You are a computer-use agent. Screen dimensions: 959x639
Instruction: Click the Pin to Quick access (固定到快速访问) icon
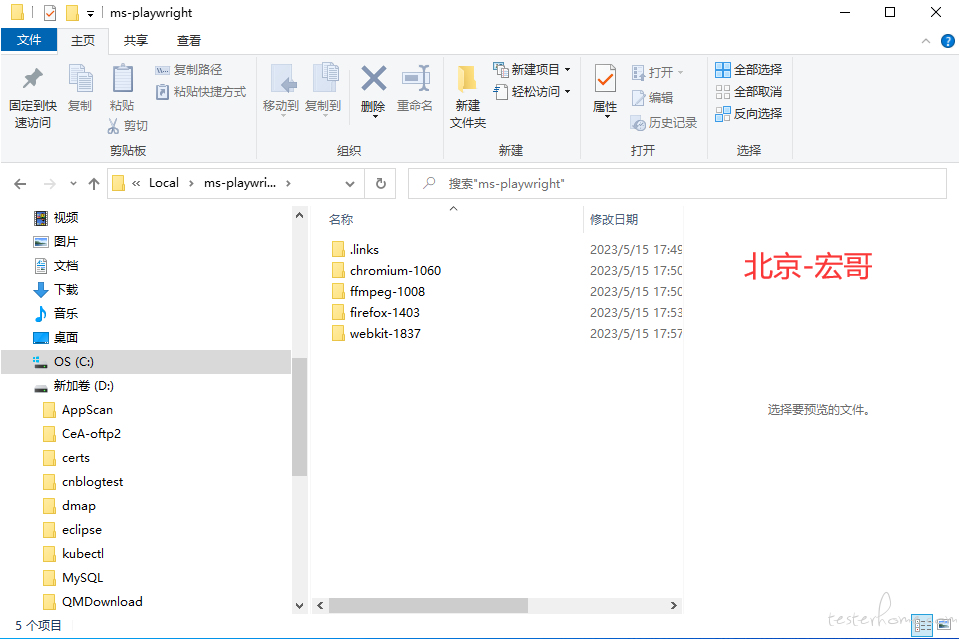pyautogui.click(x=32, y=79)
